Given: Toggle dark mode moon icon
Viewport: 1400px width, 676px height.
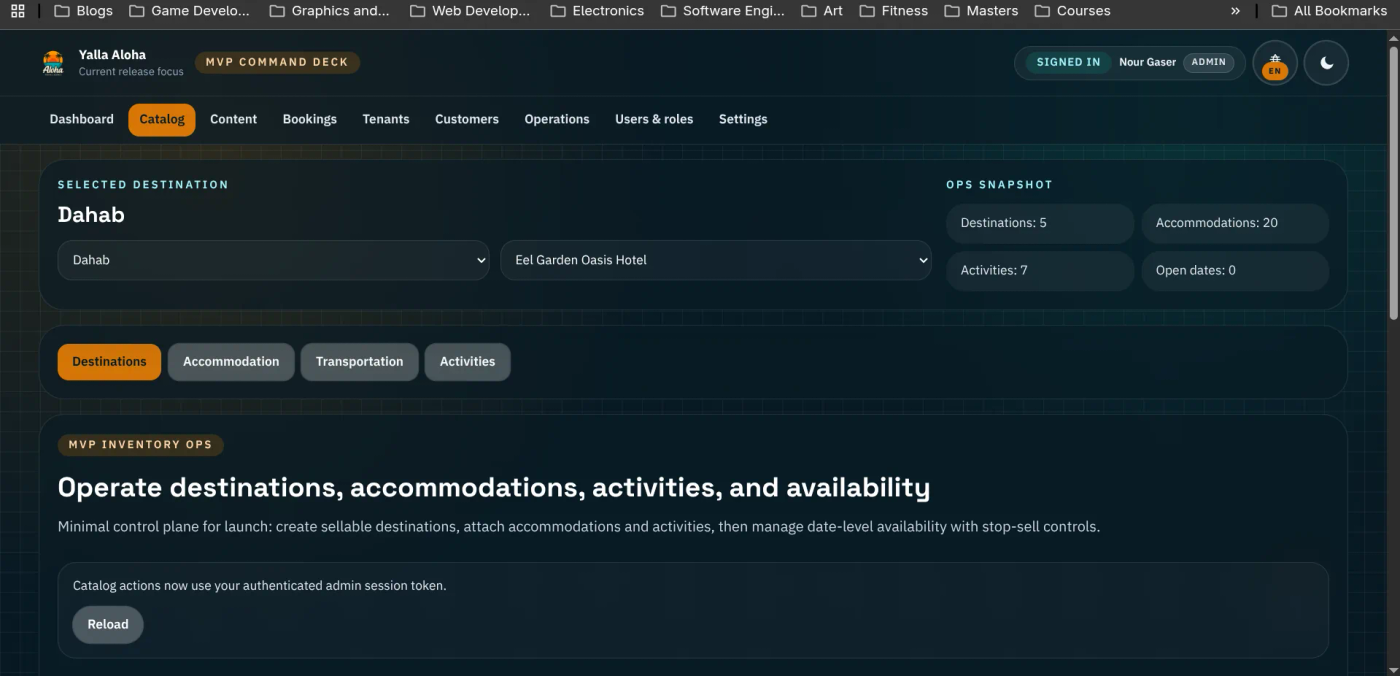Looking at the screenshot, I should click(1326, 63).
